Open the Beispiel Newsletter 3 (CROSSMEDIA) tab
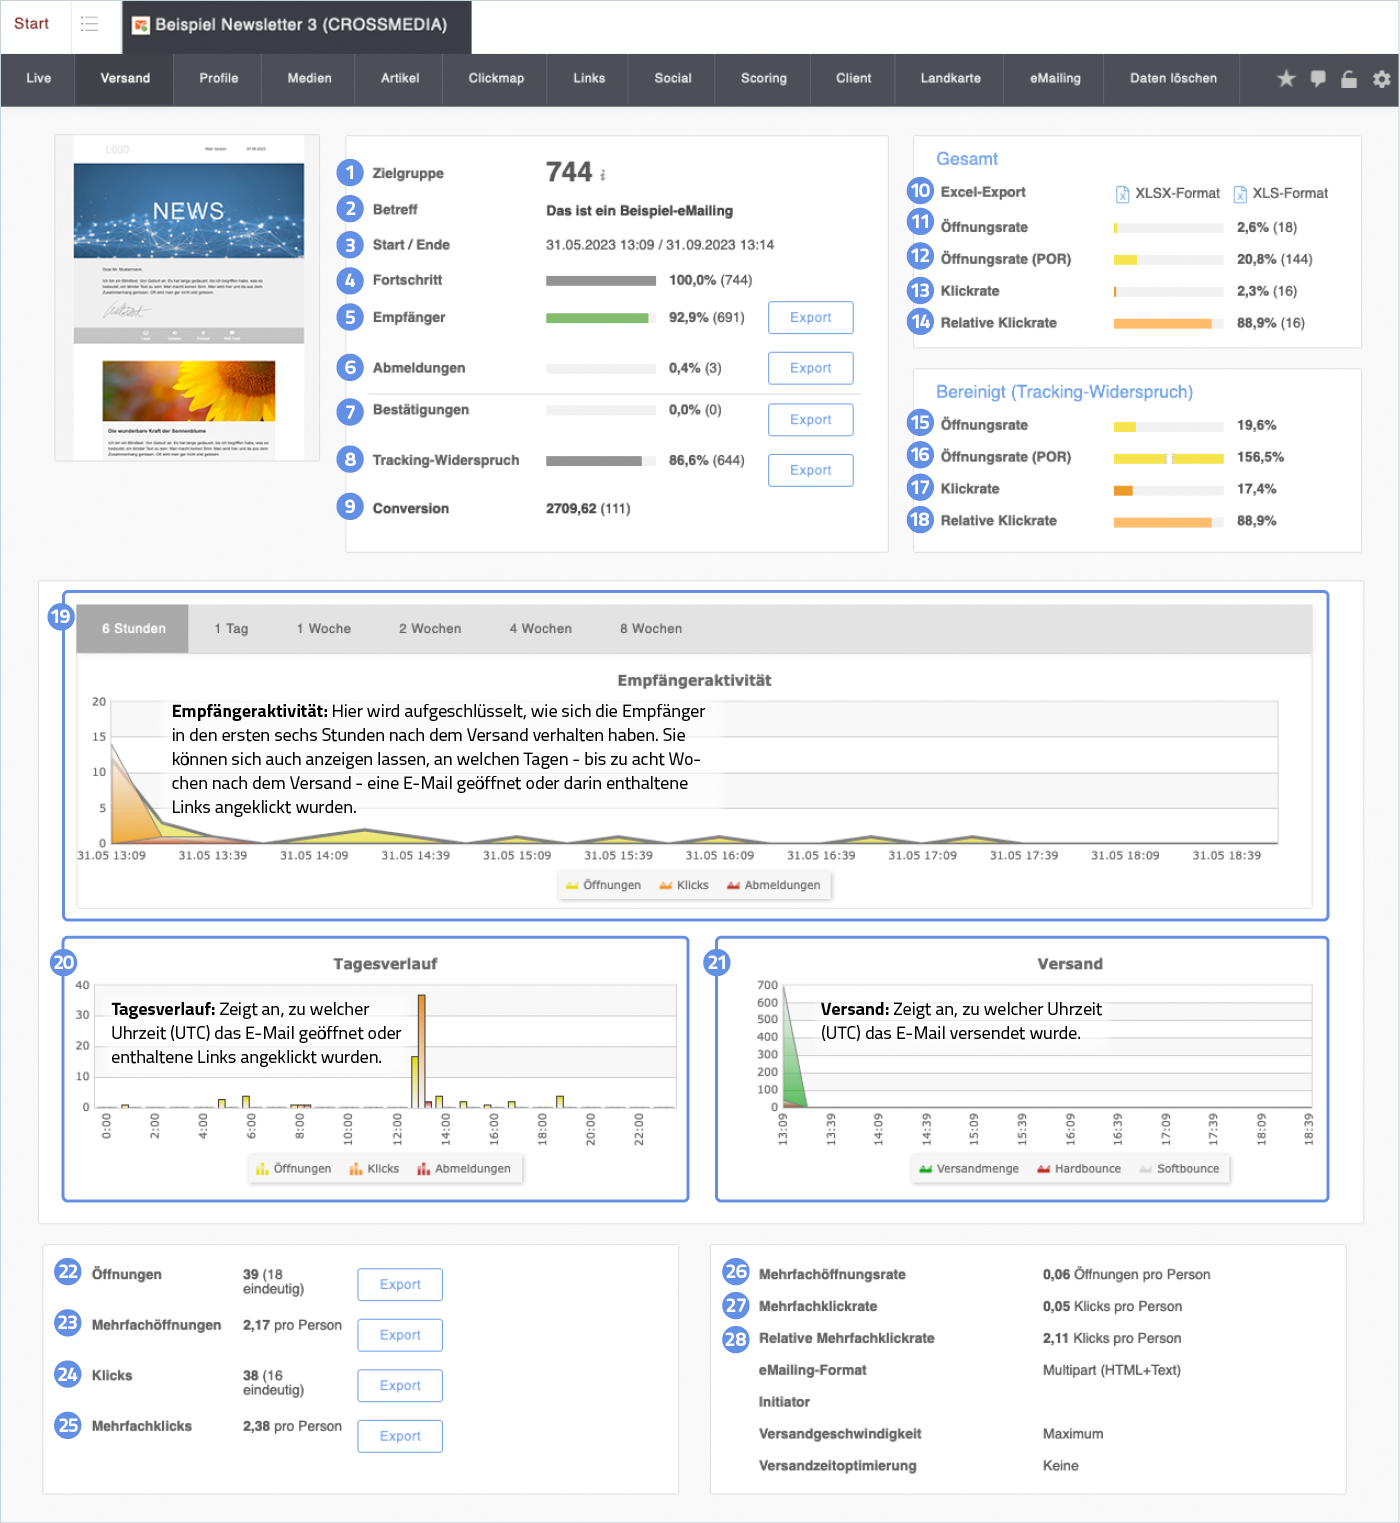1400x1523 pixels. point(297,26)
